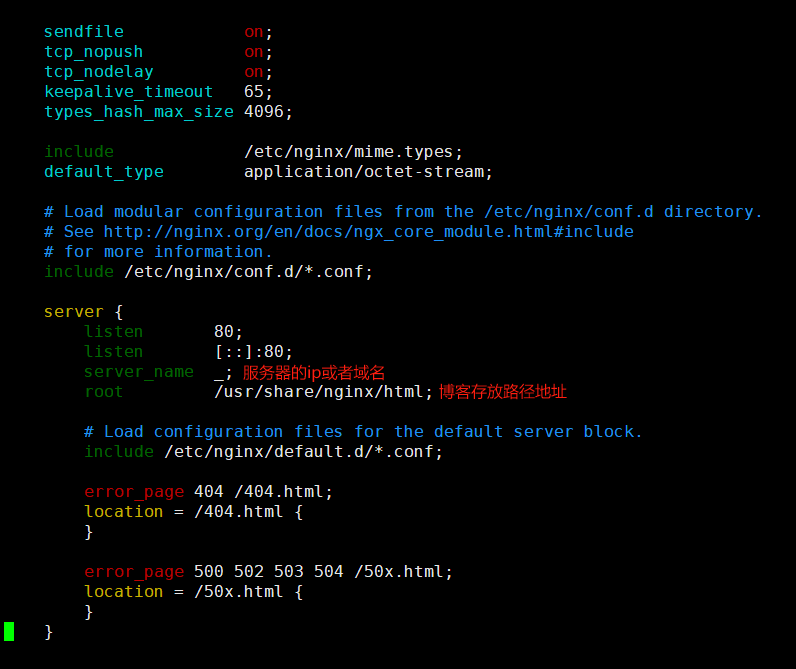Screen dimensions: 796x669
Task: Click the location = /50x.html line
Action: coord(193,591)
